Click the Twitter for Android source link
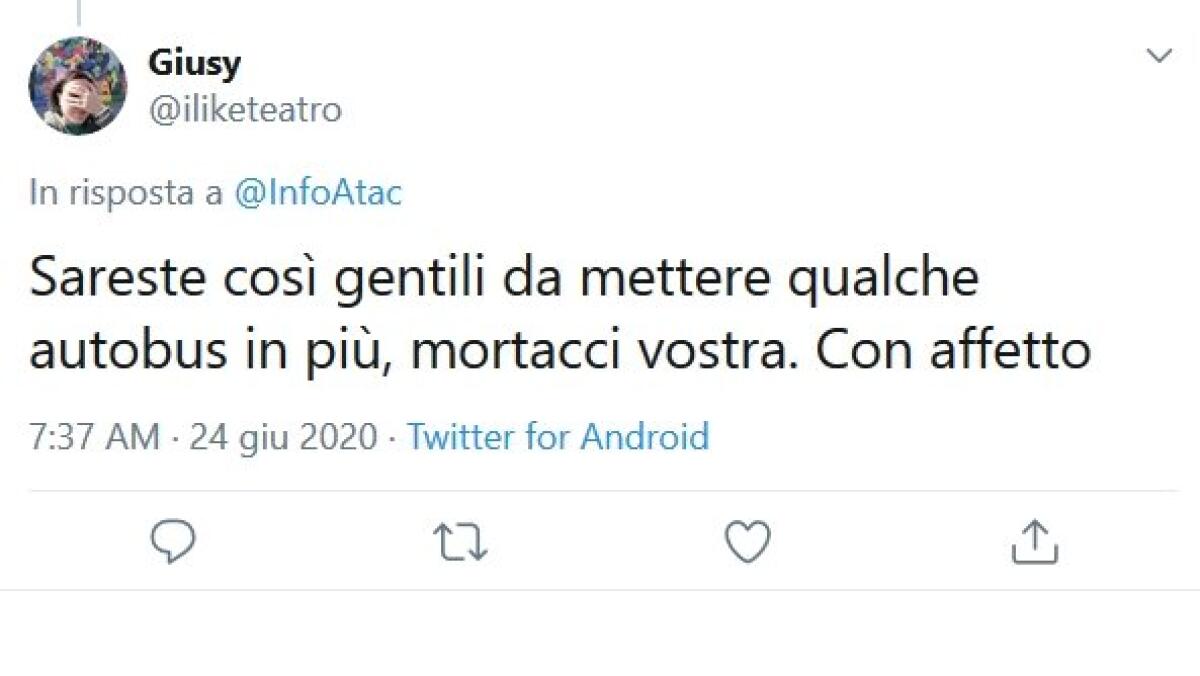 (556, 437)
